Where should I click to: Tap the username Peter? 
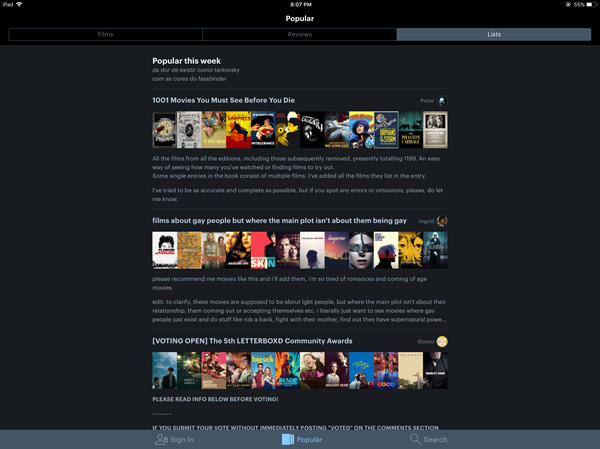coord(427,101)
